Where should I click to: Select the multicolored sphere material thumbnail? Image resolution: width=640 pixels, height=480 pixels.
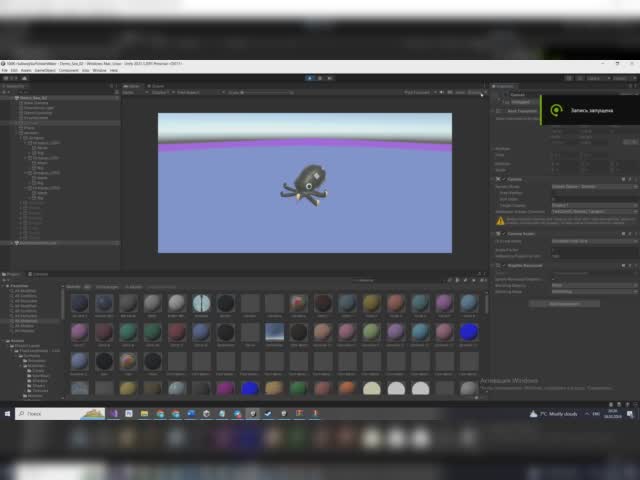[x=128, y=361]
